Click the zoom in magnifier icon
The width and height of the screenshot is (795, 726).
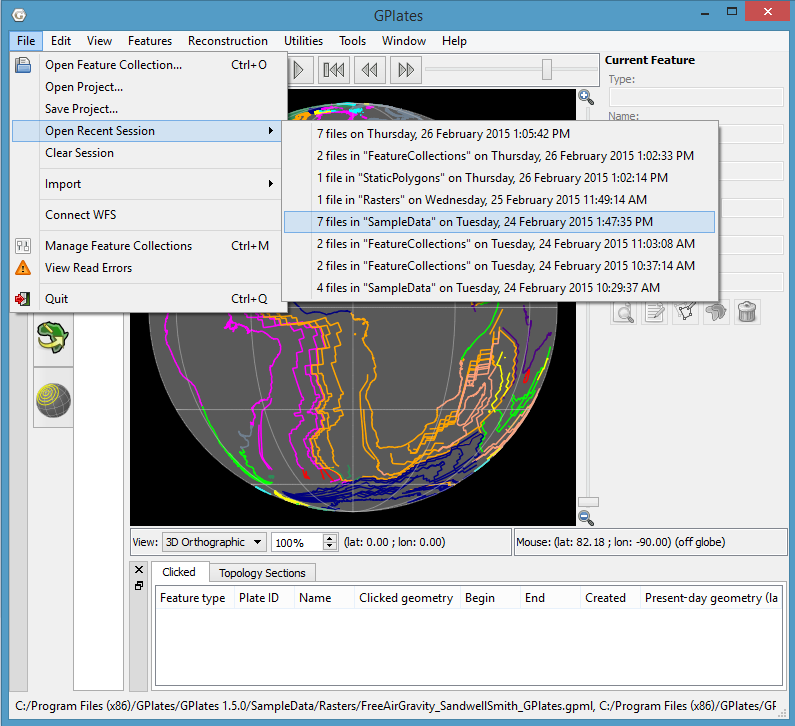click(x=586, y=96)
